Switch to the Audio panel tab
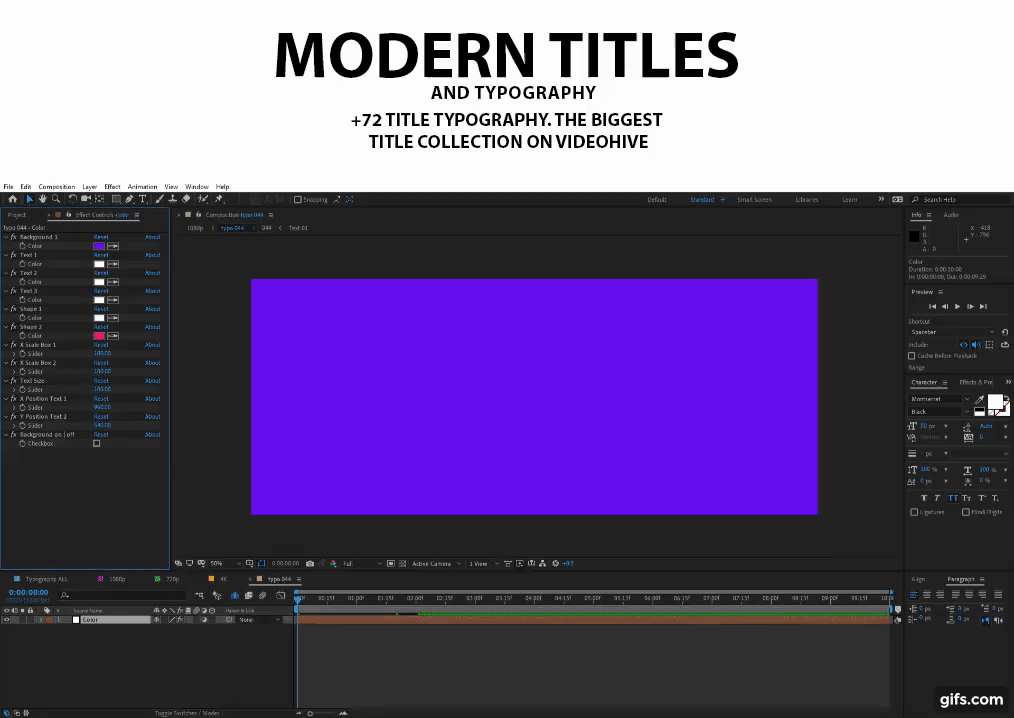This screenshot has height=718, width=1014. pos(951,215)
